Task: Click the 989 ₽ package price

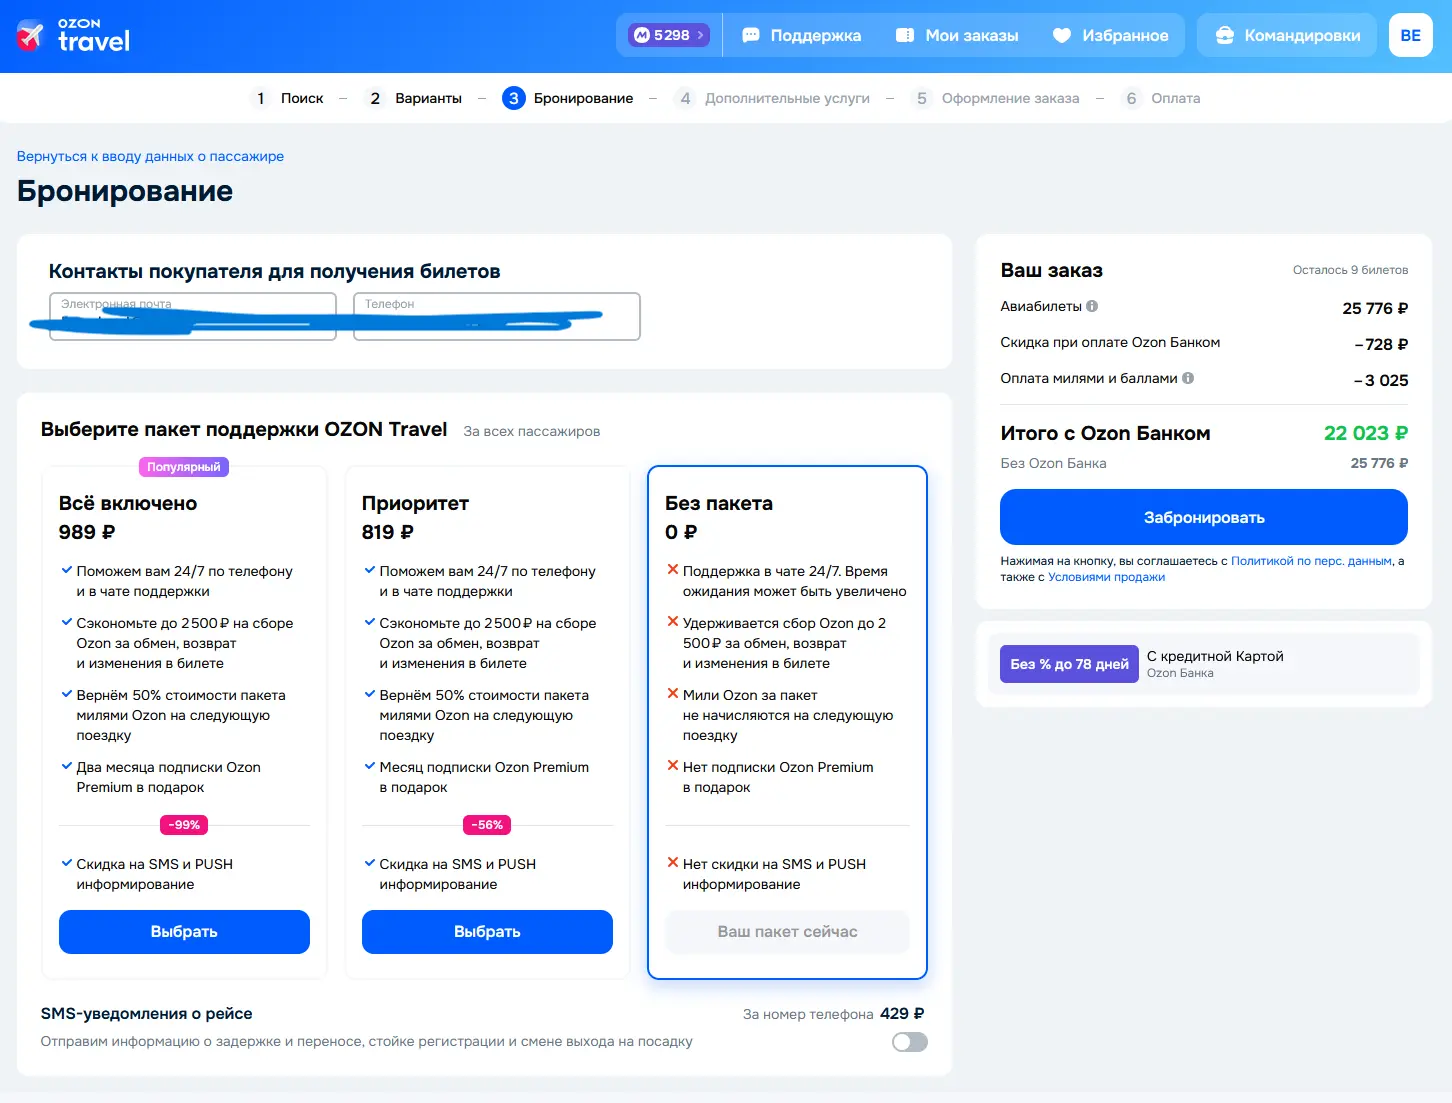Action: (87, 532)
